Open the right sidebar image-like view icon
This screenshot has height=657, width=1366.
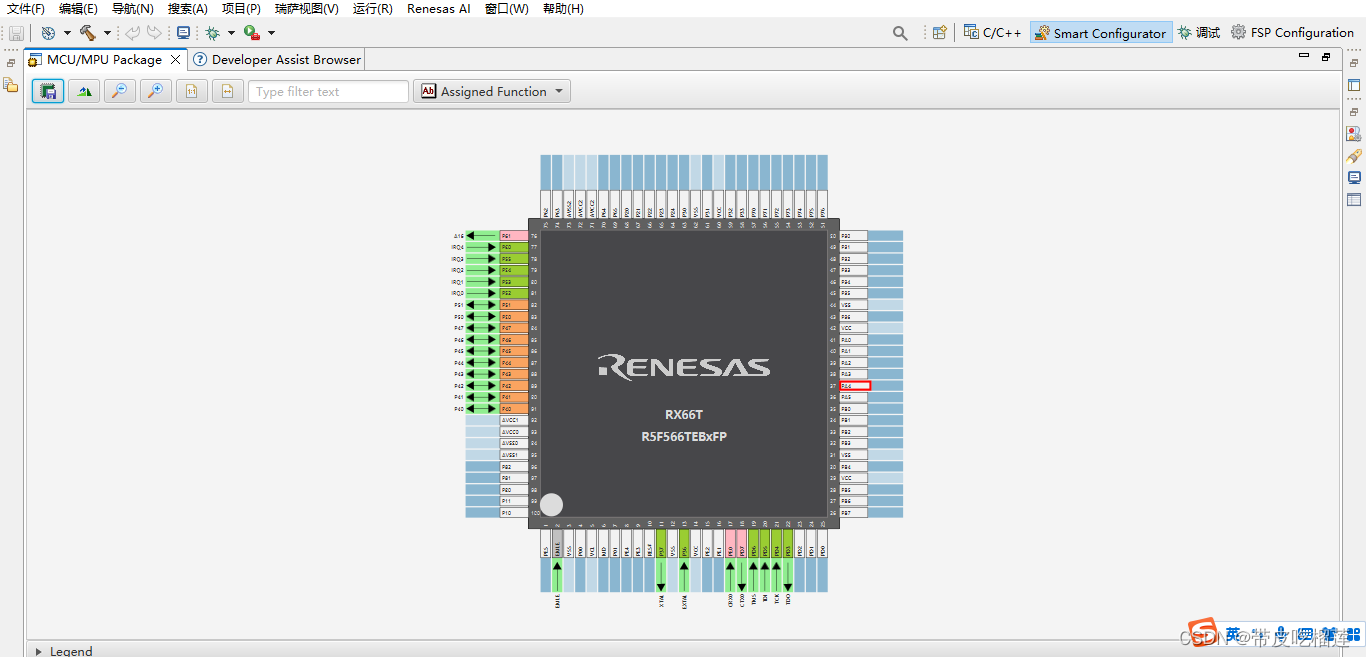[1354, 133]
